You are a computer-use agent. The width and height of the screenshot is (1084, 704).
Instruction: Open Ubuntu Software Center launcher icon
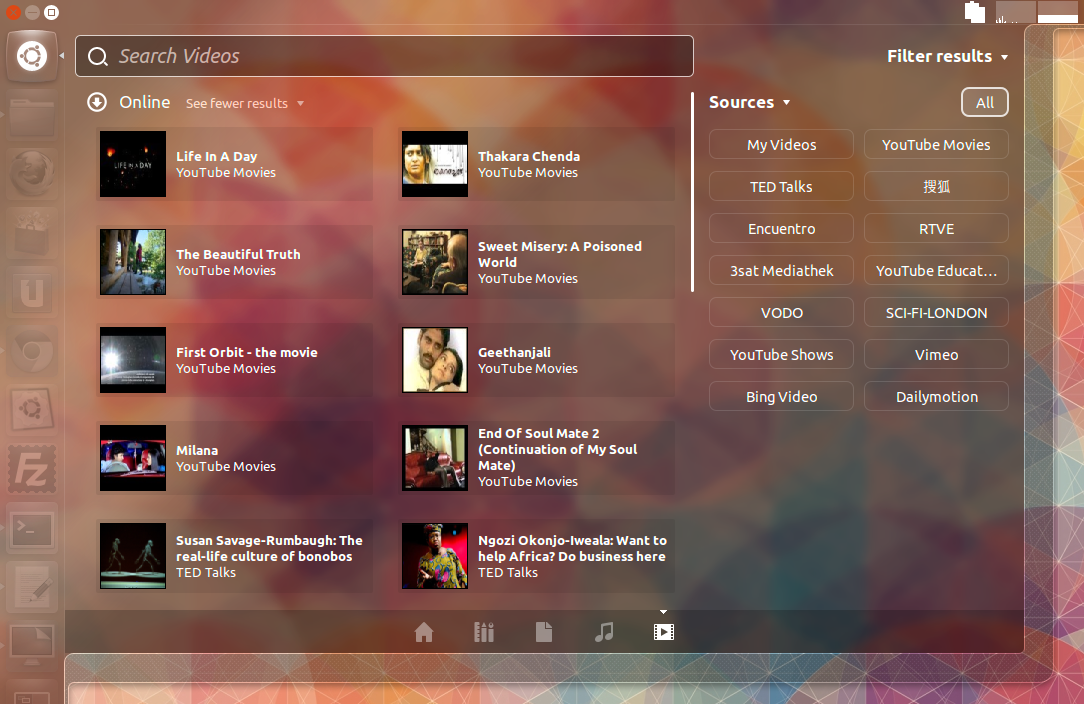(x=32, y=233)
